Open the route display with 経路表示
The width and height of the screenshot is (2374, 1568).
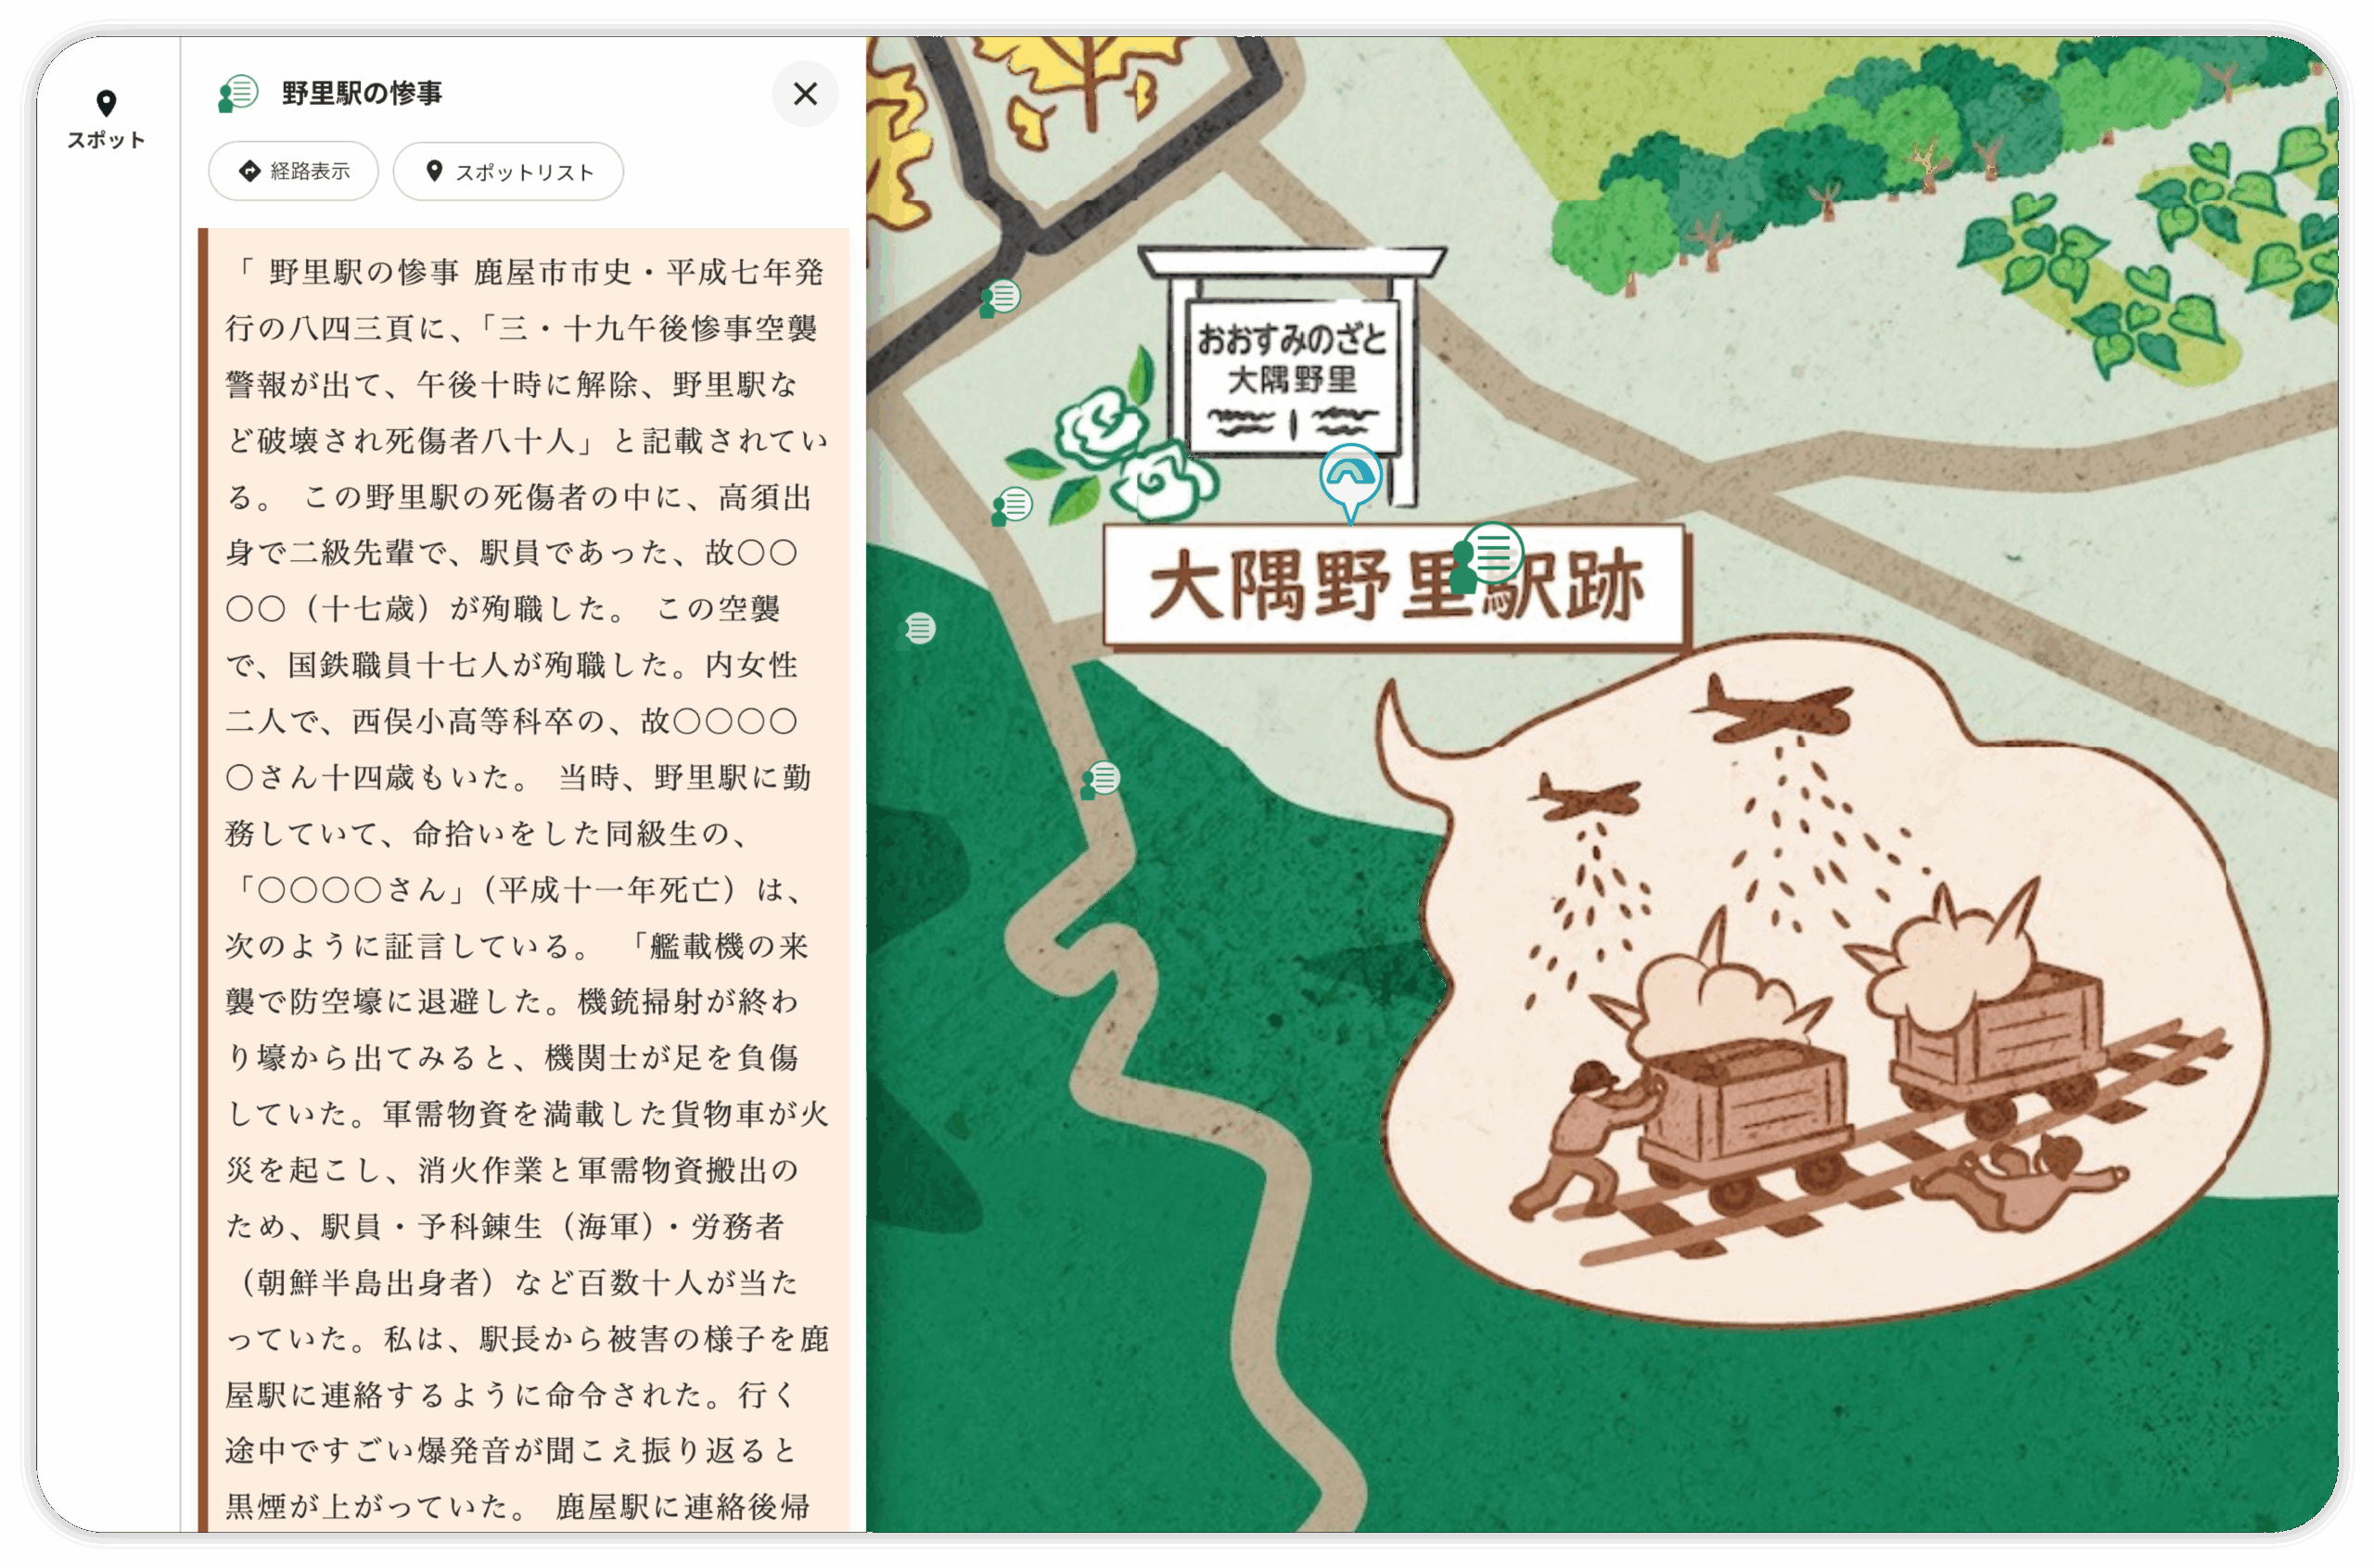coord(293,171)
